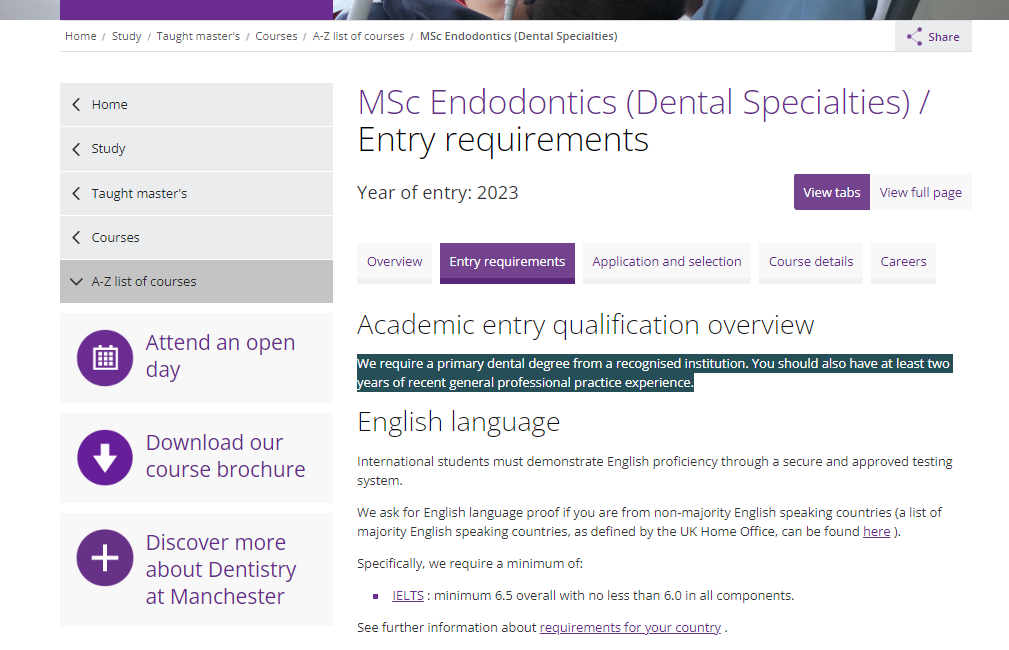The width and height of the screenshot is (1009, 650).
Task: Open the Application and selection tab
Action: coord(666,262)
